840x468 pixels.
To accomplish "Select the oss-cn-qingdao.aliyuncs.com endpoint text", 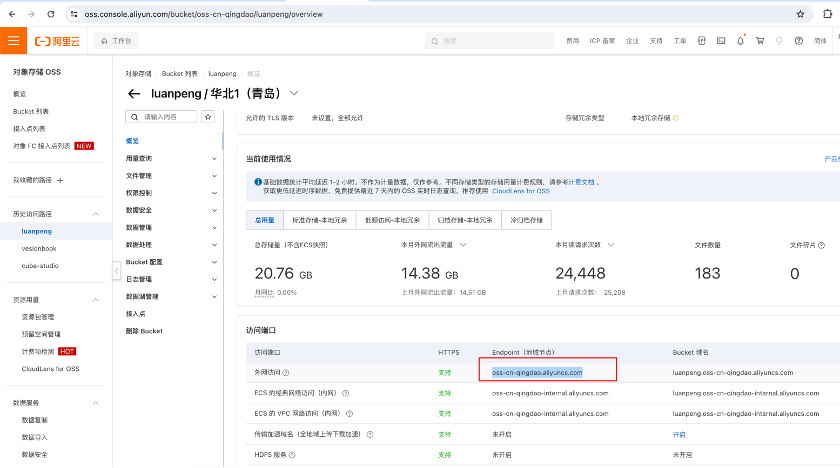I will click(x=537, y=372).
